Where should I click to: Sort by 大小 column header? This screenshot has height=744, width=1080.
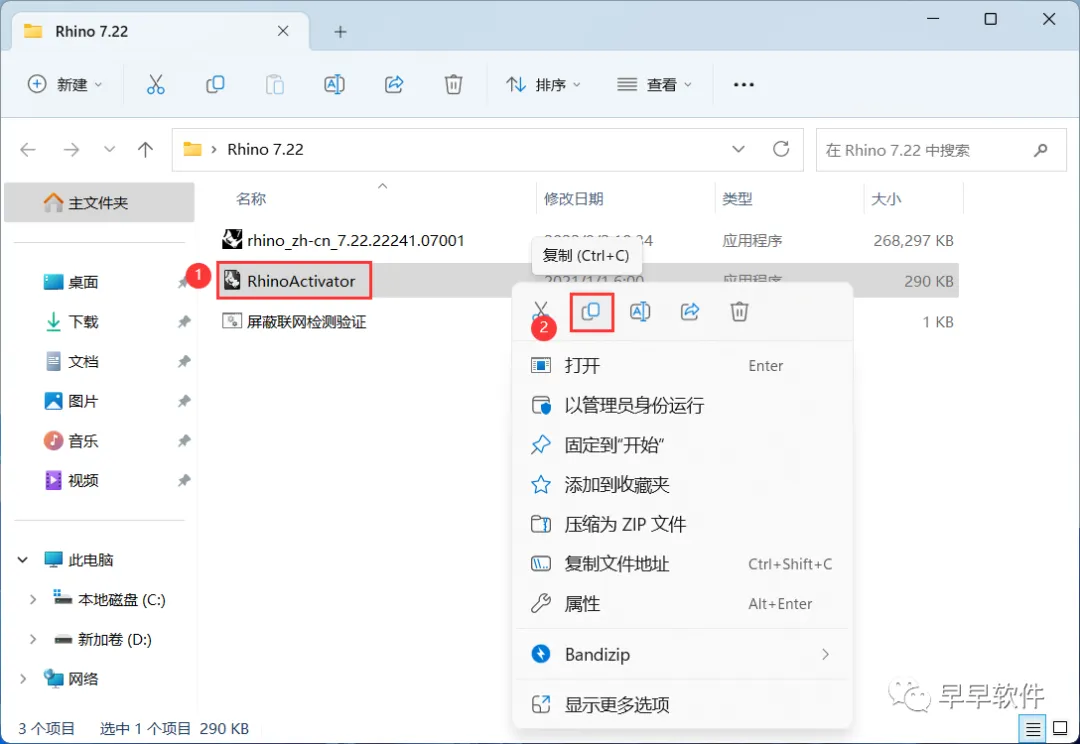886,199
